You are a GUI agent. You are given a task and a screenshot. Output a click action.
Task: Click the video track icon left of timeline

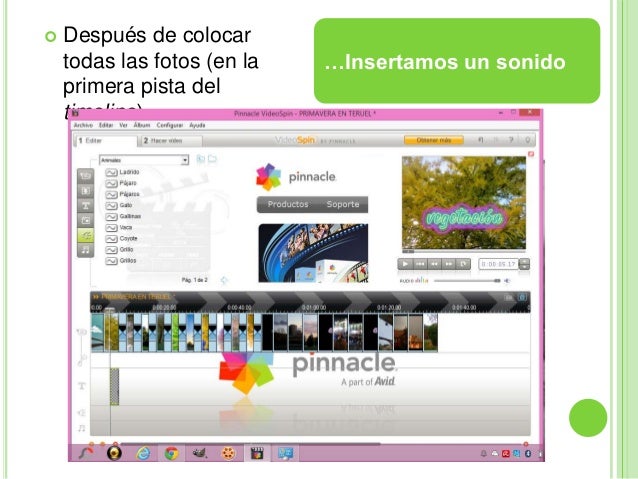pos(82,332)
